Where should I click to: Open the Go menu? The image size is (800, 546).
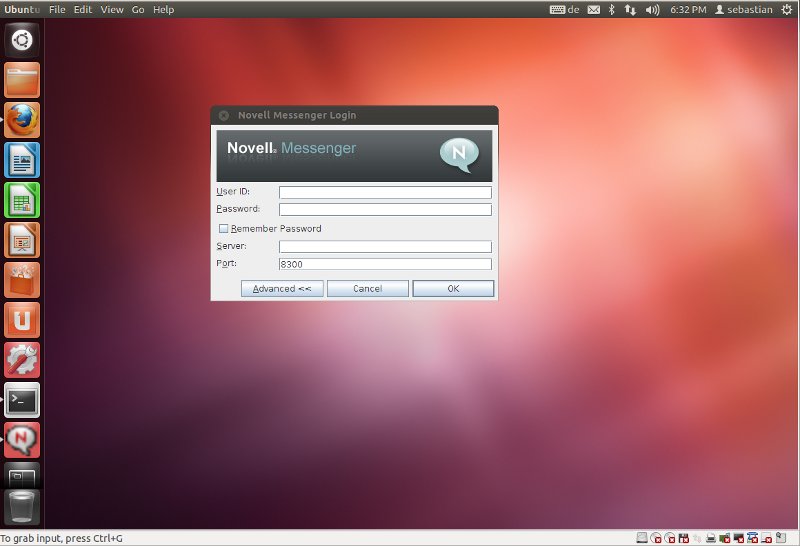click(138, 10)
